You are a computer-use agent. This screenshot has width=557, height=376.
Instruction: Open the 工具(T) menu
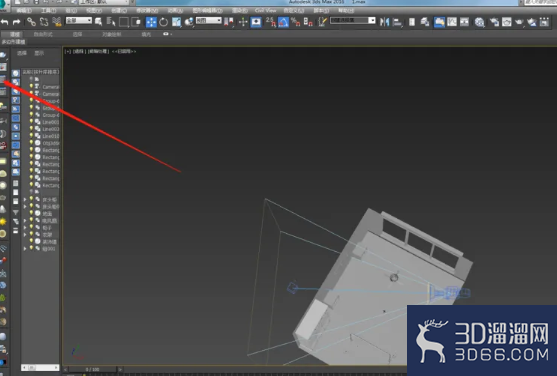48,11
